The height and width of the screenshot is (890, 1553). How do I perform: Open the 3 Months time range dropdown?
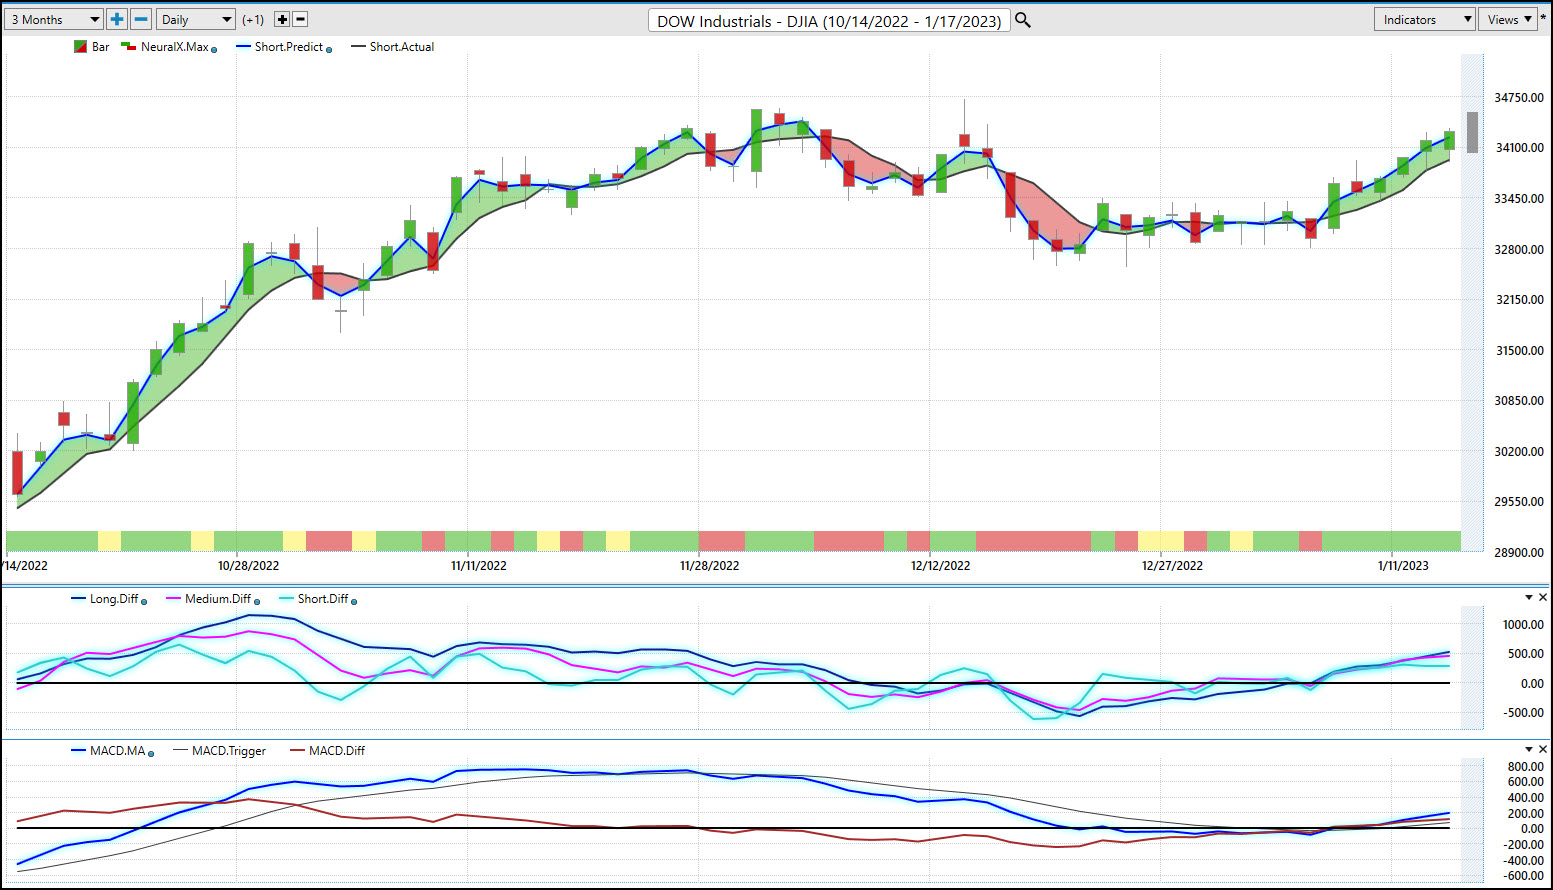pos(54,19)
